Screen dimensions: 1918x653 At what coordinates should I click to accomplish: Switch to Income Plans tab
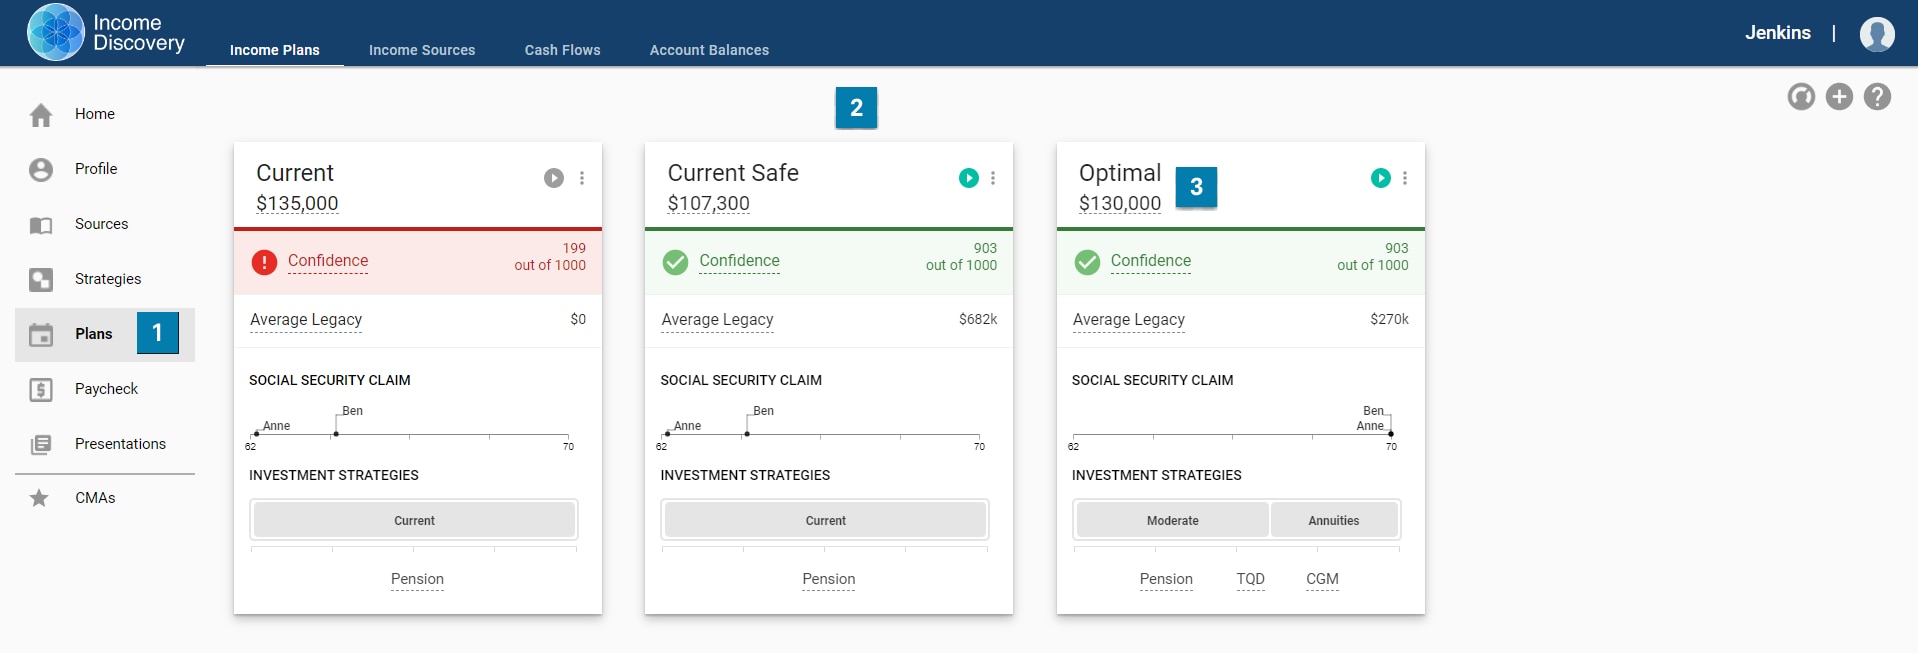(275, 50)
